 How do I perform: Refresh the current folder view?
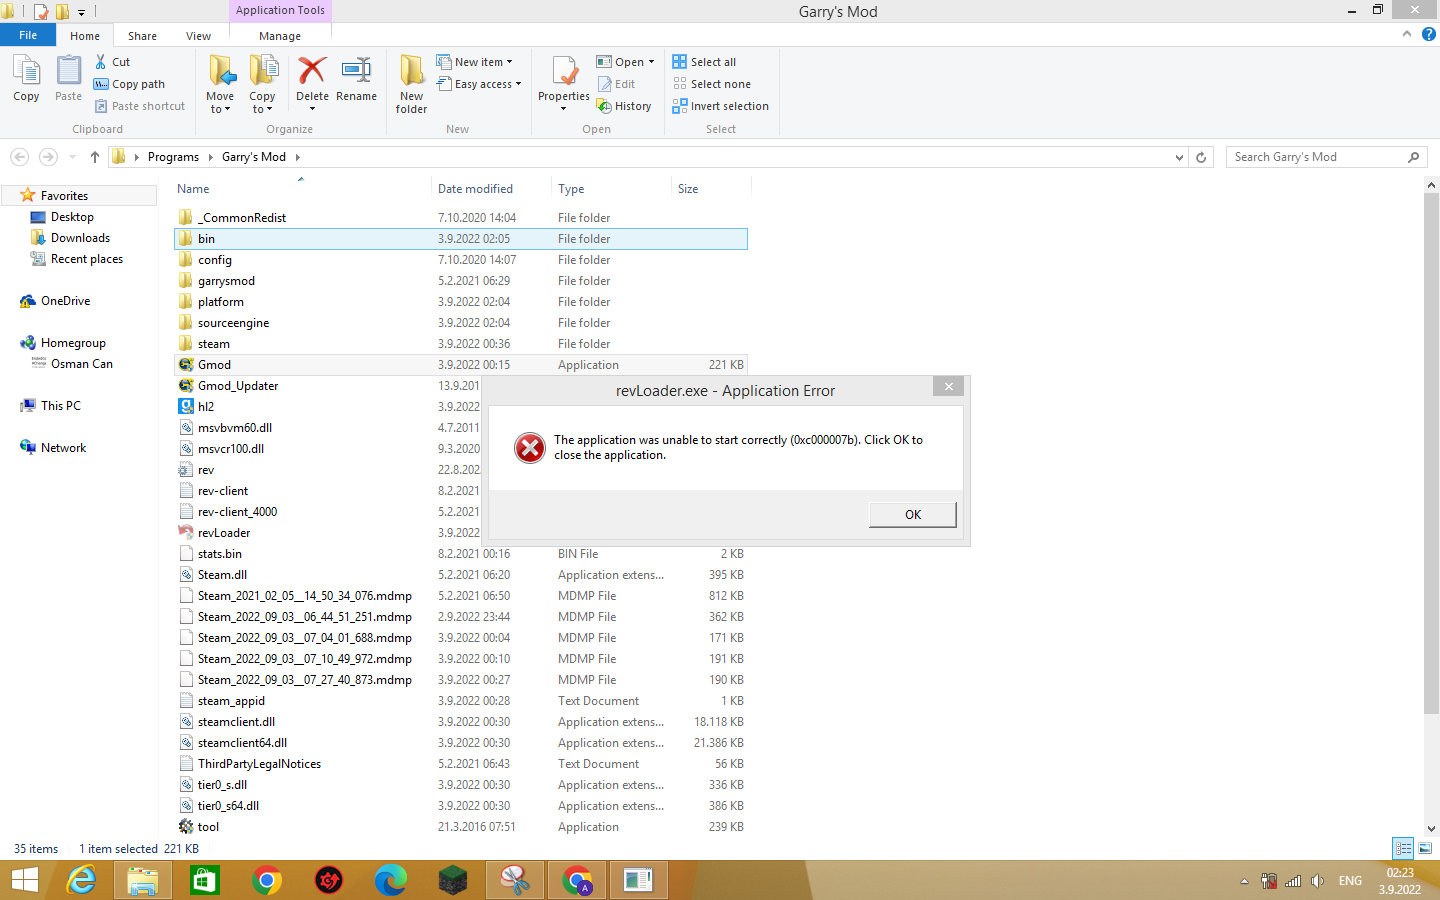pyautogui.click(x=1202, y=157)
